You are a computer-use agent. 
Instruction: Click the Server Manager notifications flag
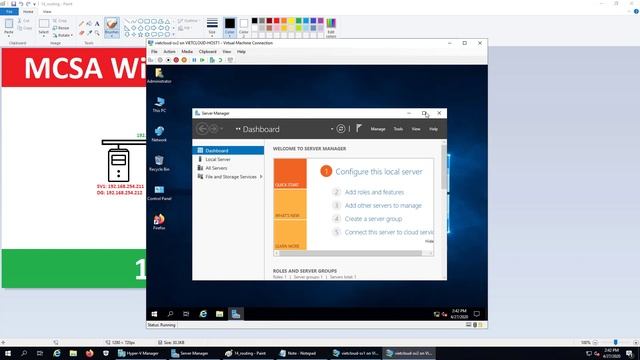pyautogui.click(x=359, y=129)
